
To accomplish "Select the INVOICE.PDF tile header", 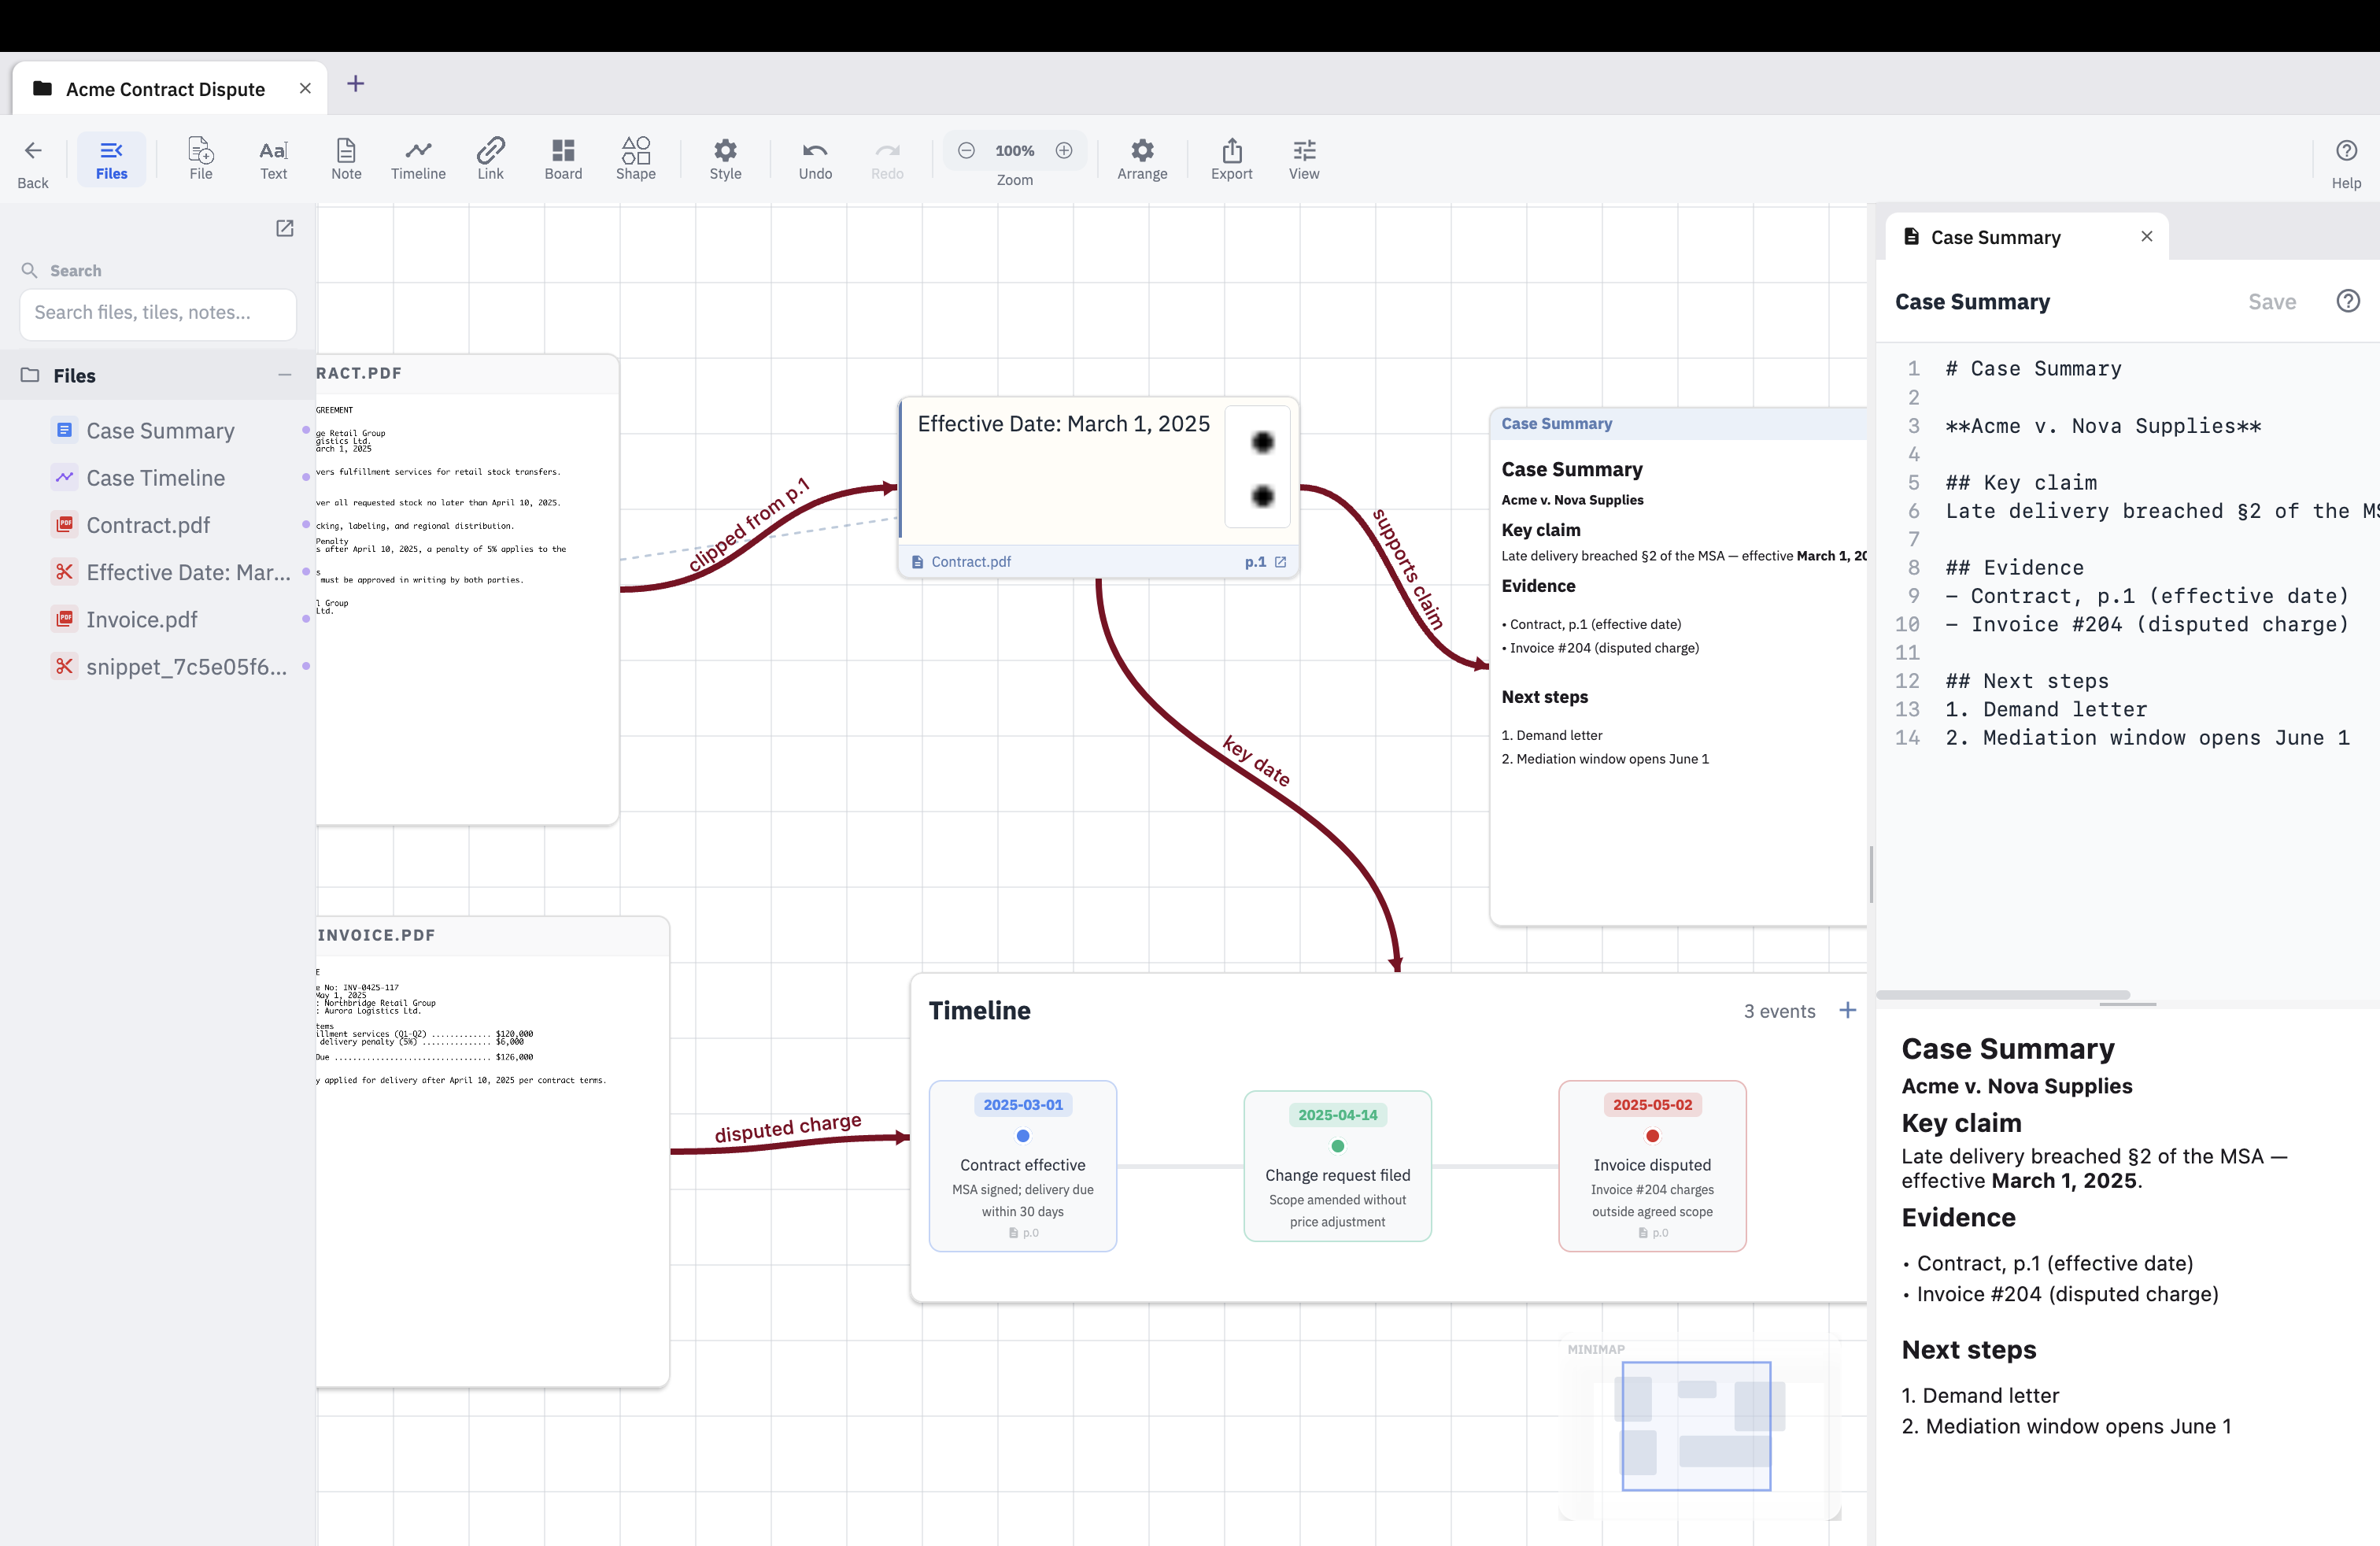I will pos(493,936).
